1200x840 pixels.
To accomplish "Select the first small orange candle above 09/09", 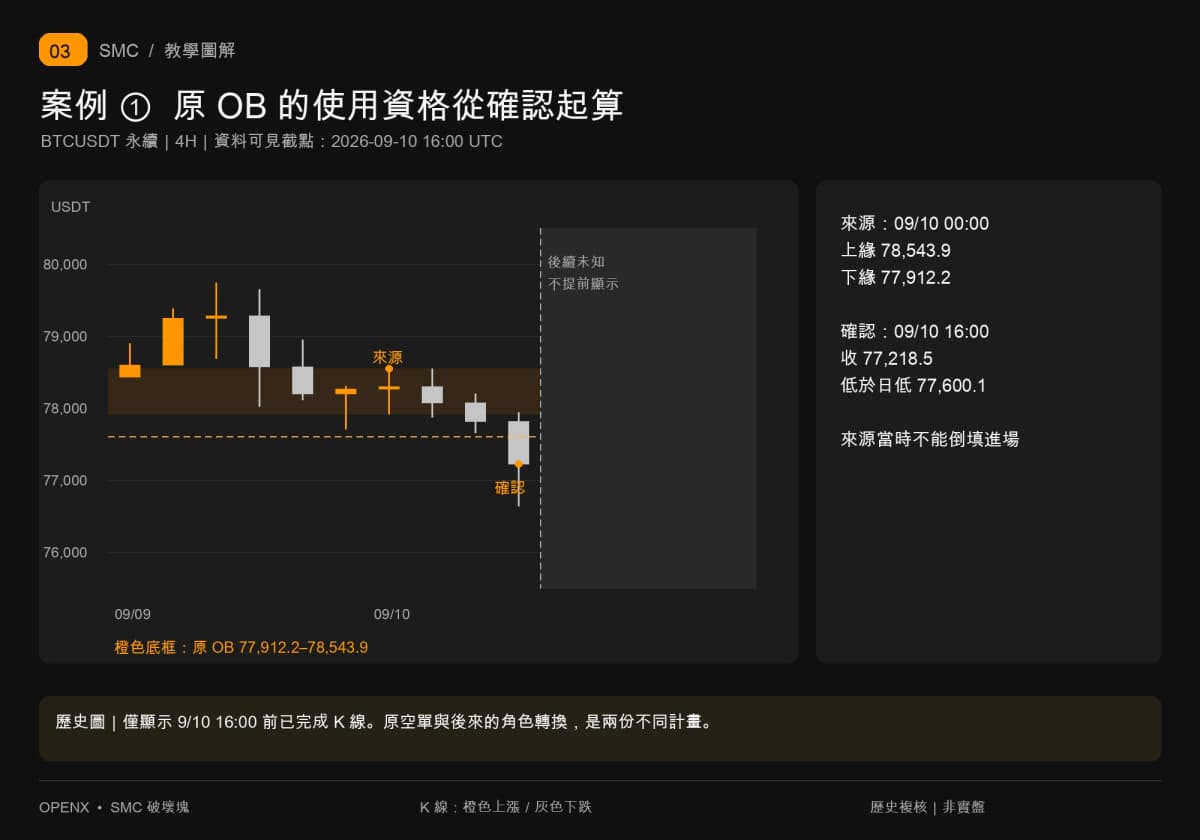I will pos(130,371).
